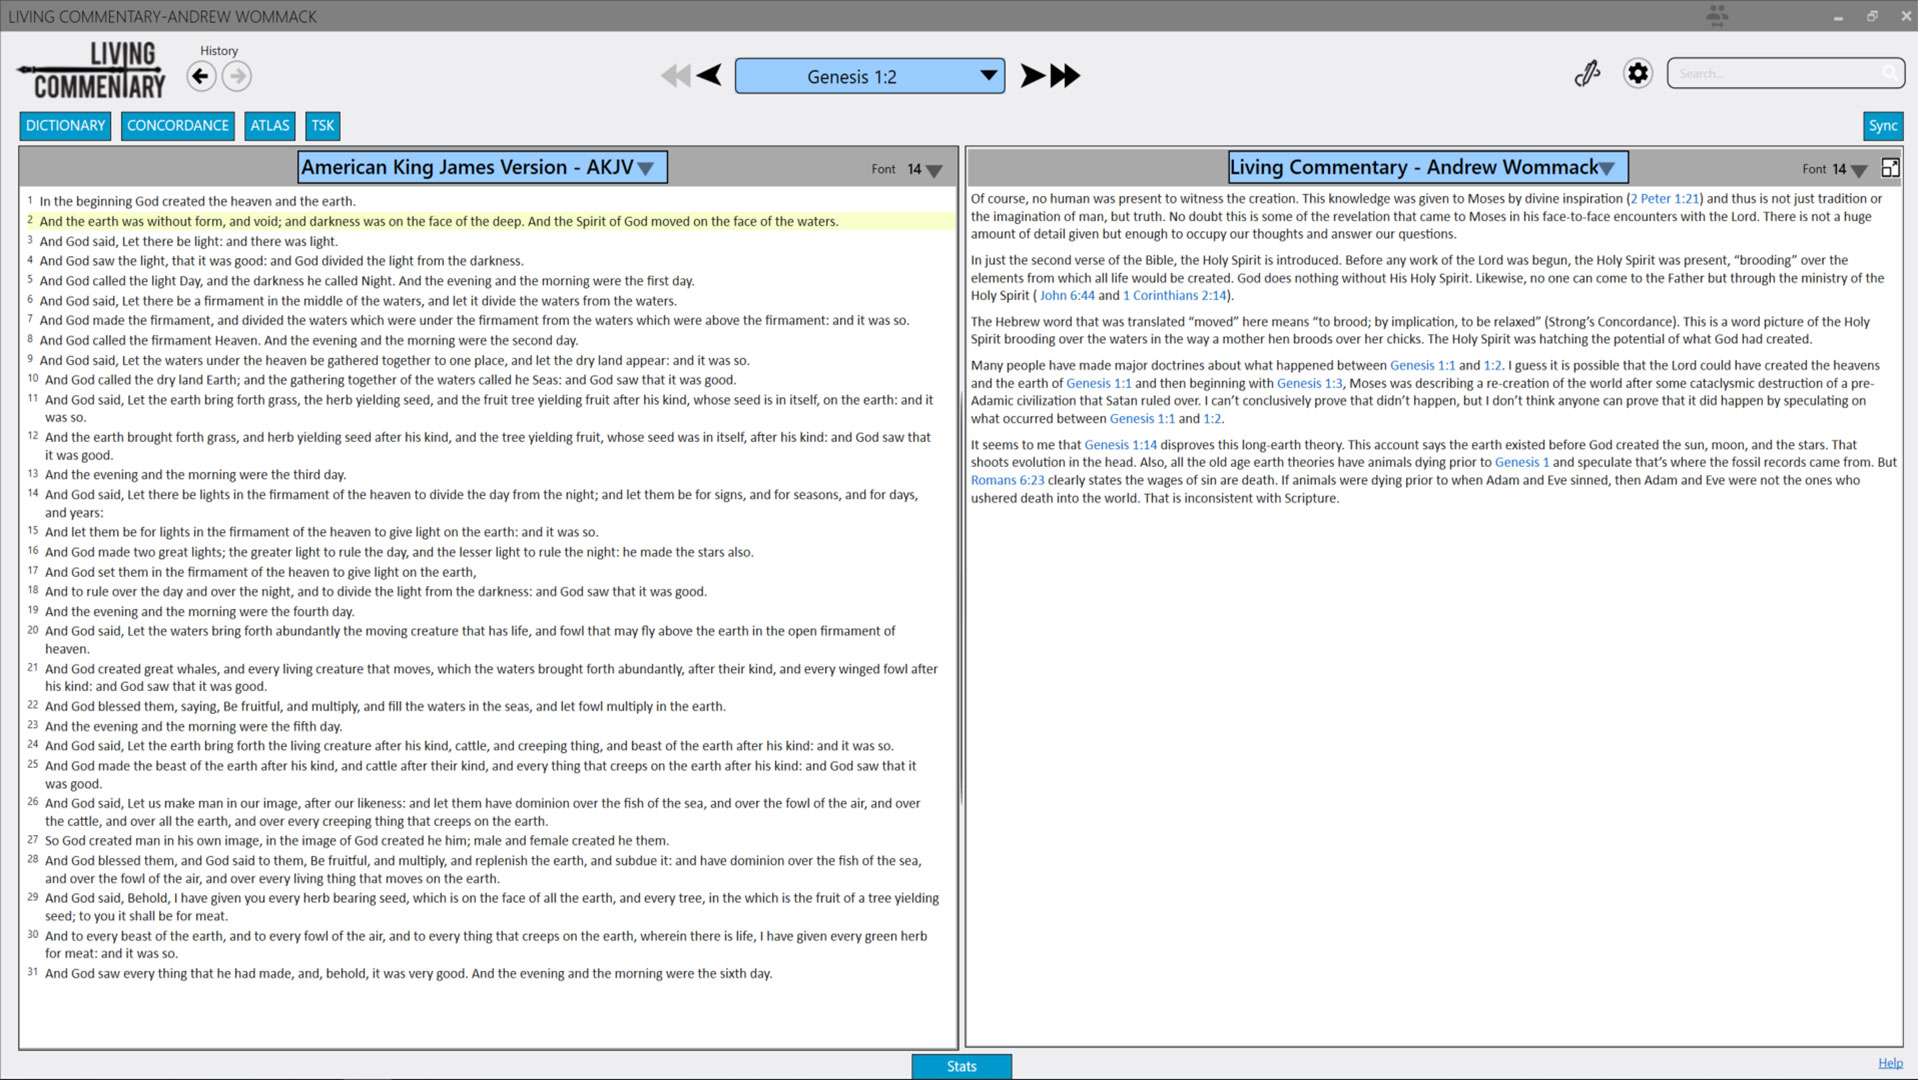Go to previous verse arrow
The height and width of the screenshot is (1080, 1920).
[709, 76]
